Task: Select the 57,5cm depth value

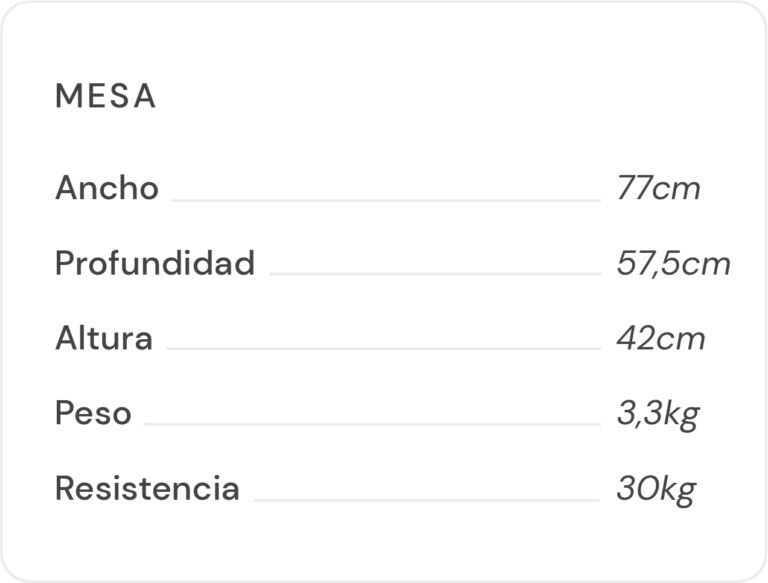Action: coord(673,263)
